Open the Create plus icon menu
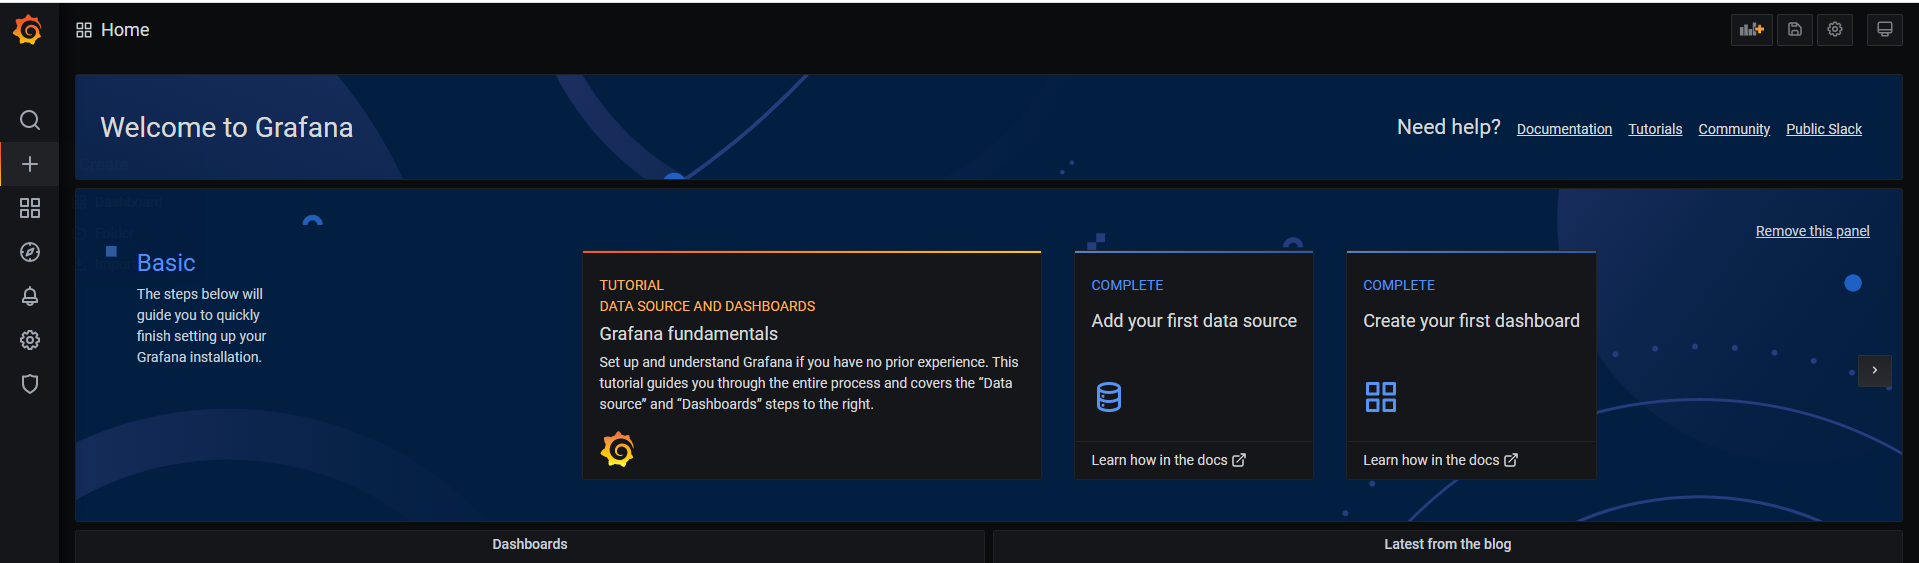Screen dimensions: 1919x563 pos(30,164)
